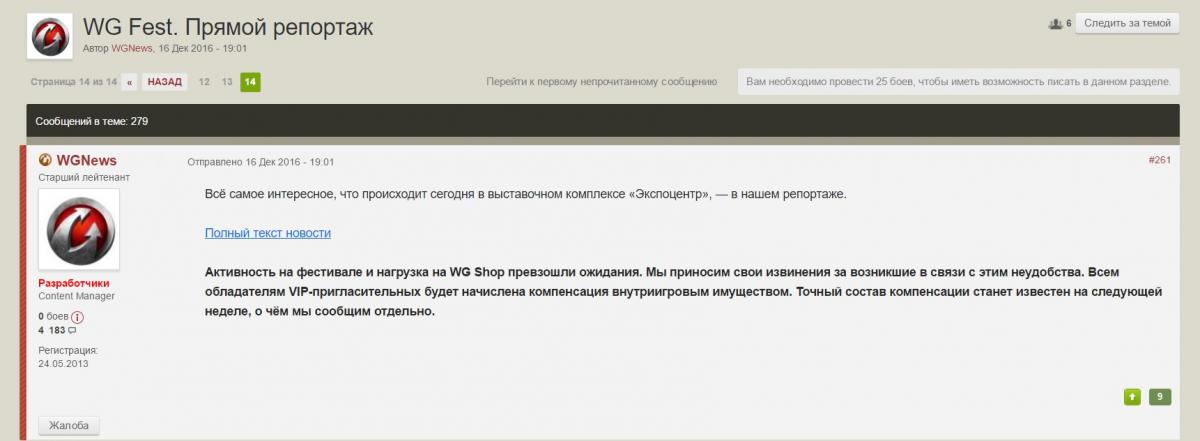Click the 'Следить за темой' button
The height and width of the screenshot is (441, 1200).
1127,23
